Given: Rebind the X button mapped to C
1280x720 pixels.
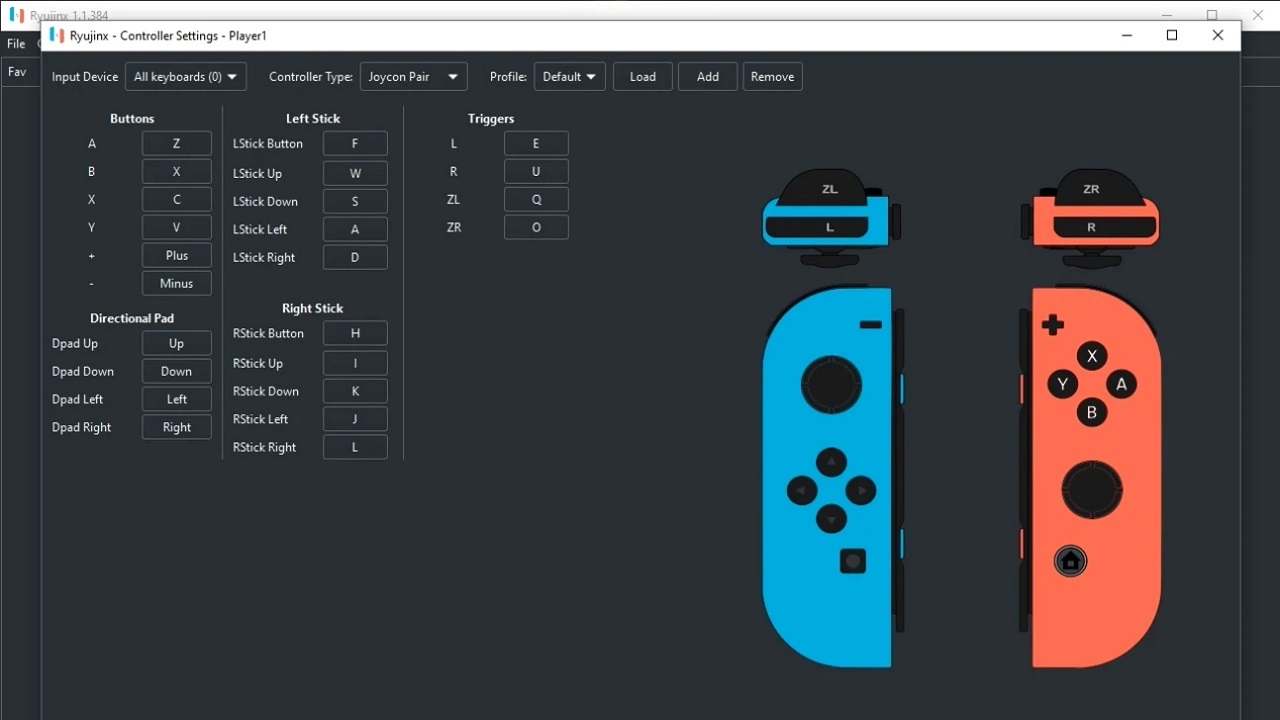Looking at the screenshot, I should tap(177, 200).
